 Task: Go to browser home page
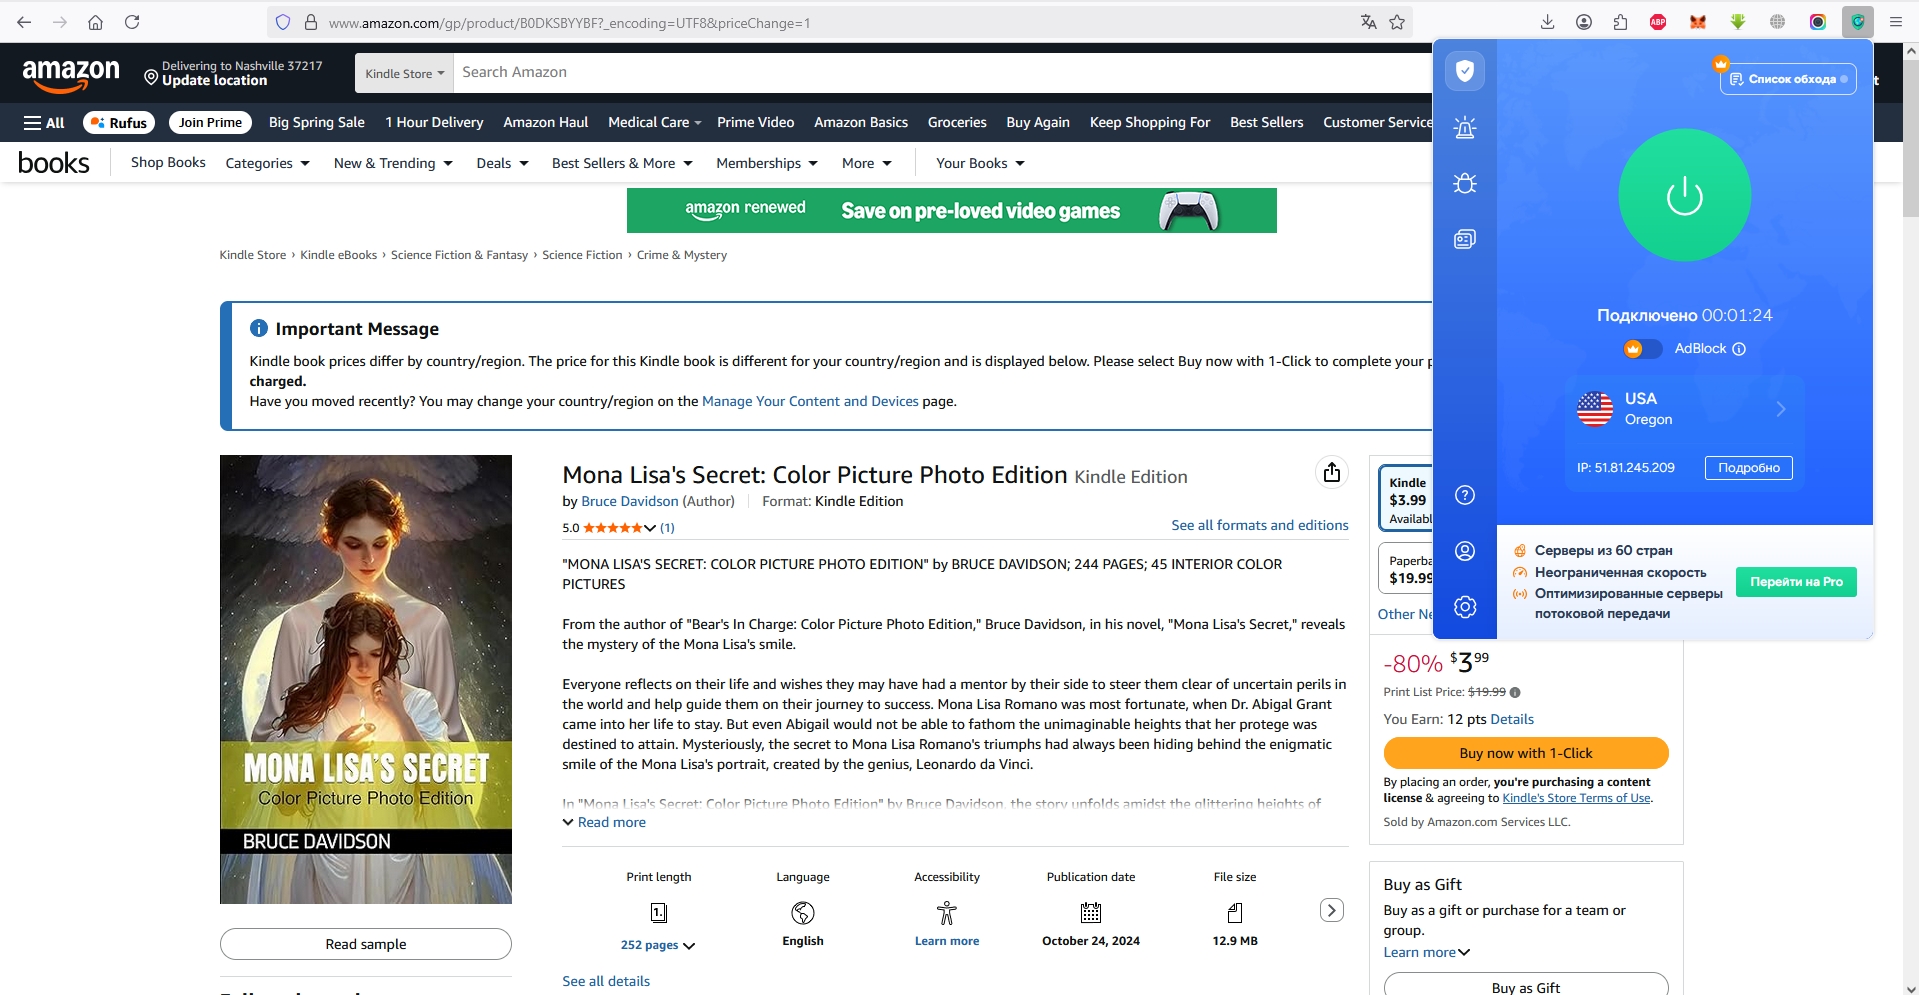tap(96, 22)
